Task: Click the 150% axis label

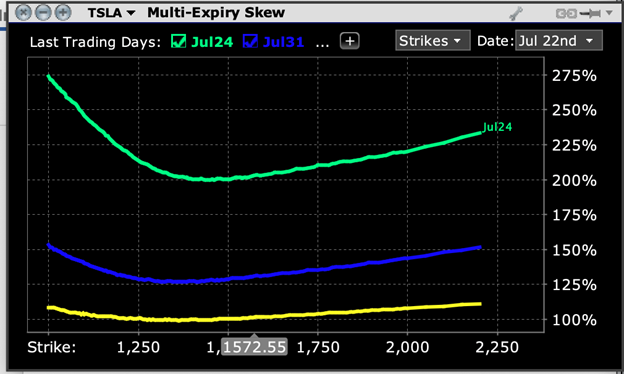Action: [574, 250]
